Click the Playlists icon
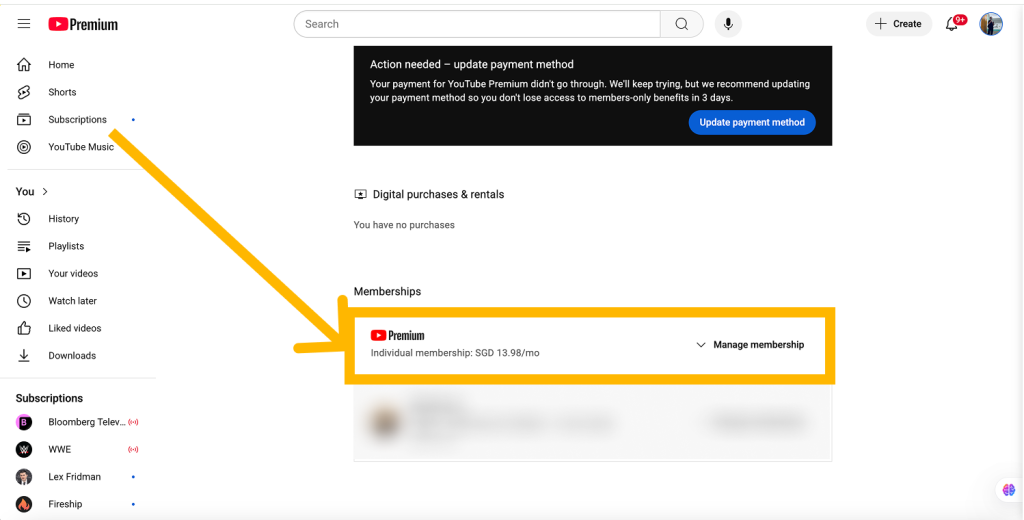Screen dimensions: 1024x520 click(x=24, y=246)
